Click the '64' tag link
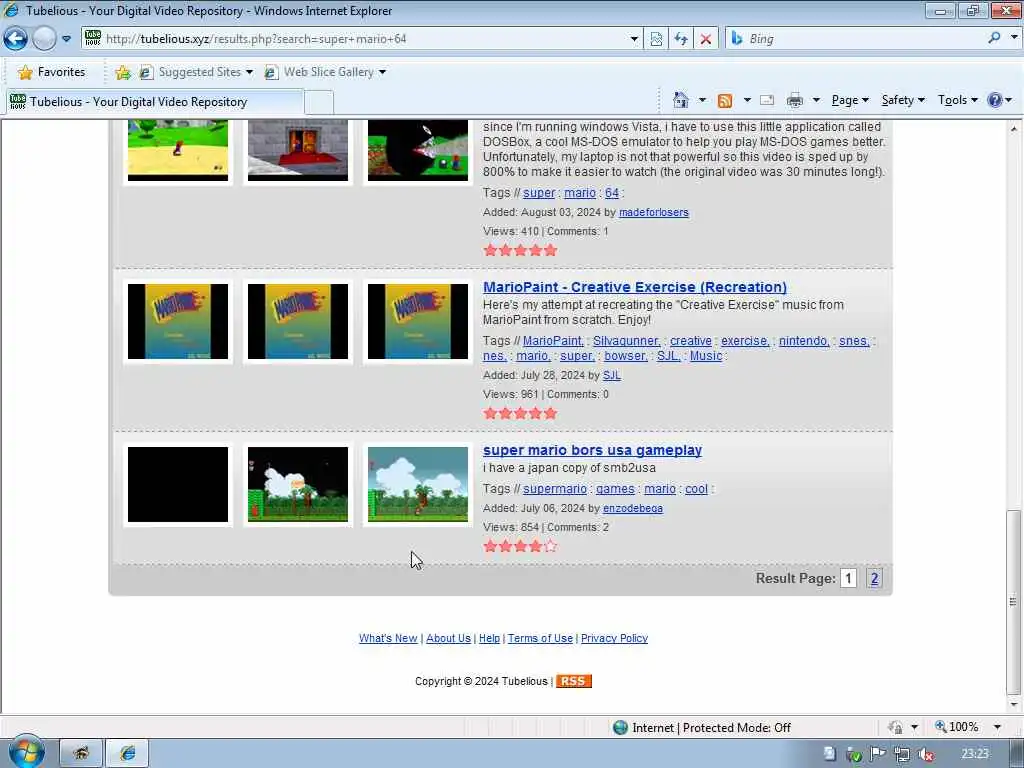The width and height of the screenshot is (1024, 768). [611, 193]
